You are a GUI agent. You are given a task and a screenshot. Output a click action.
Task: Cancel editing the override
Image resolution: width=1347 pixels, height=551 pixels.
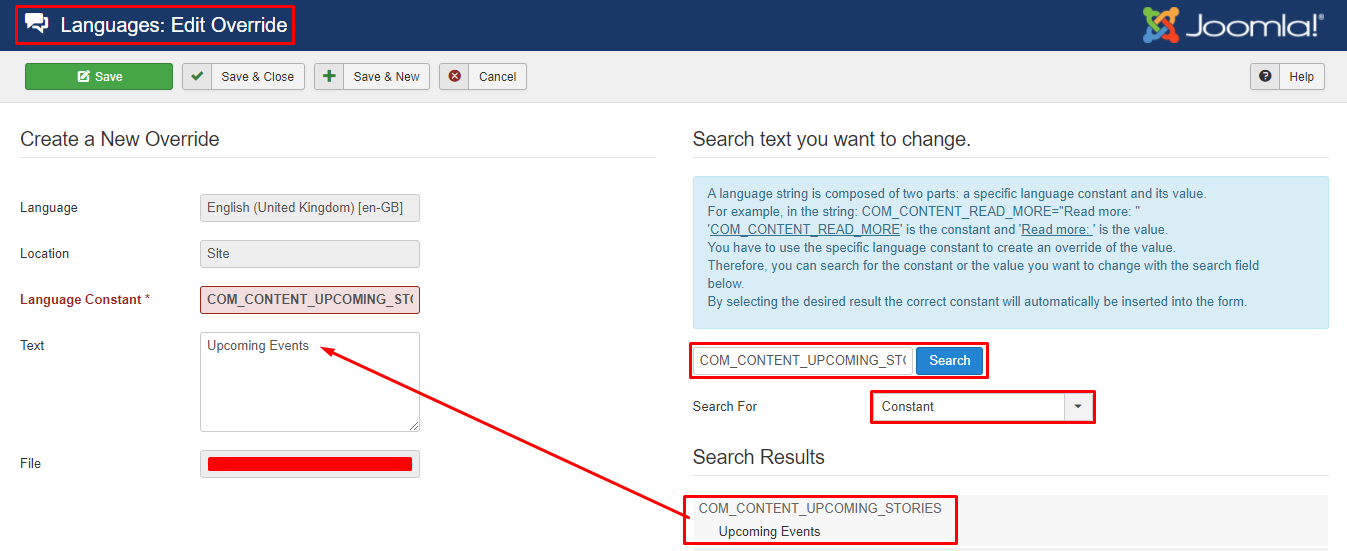pos(483,77)
